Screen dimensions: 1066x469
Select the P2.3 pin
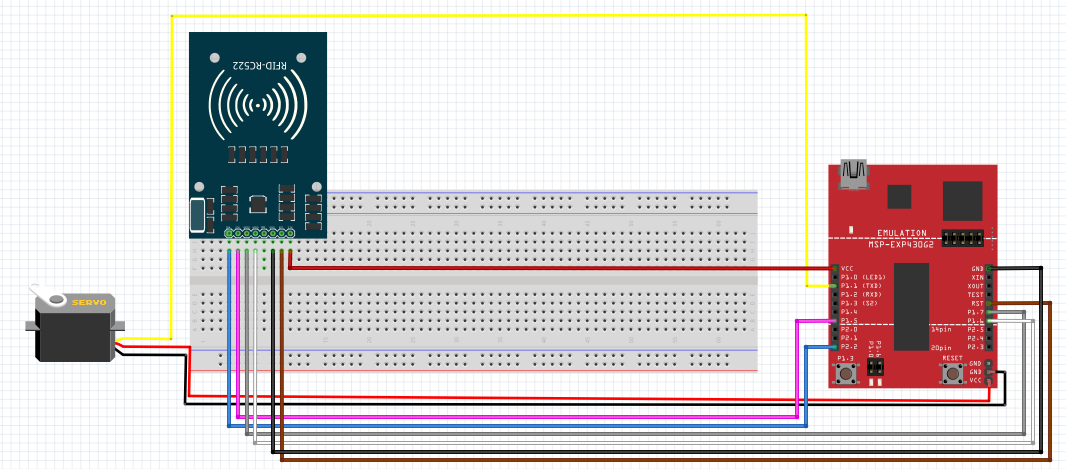pos(989,347)
